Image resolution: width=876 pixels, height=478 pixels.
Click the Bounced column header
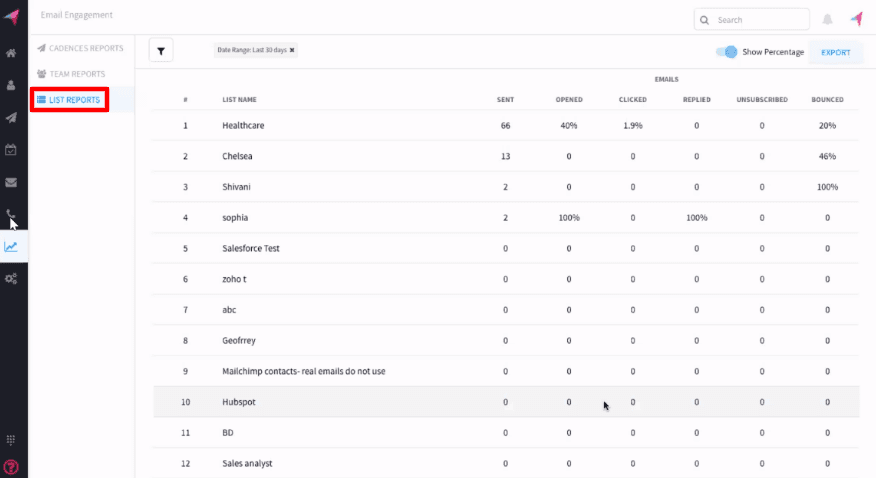pos(827,99)
